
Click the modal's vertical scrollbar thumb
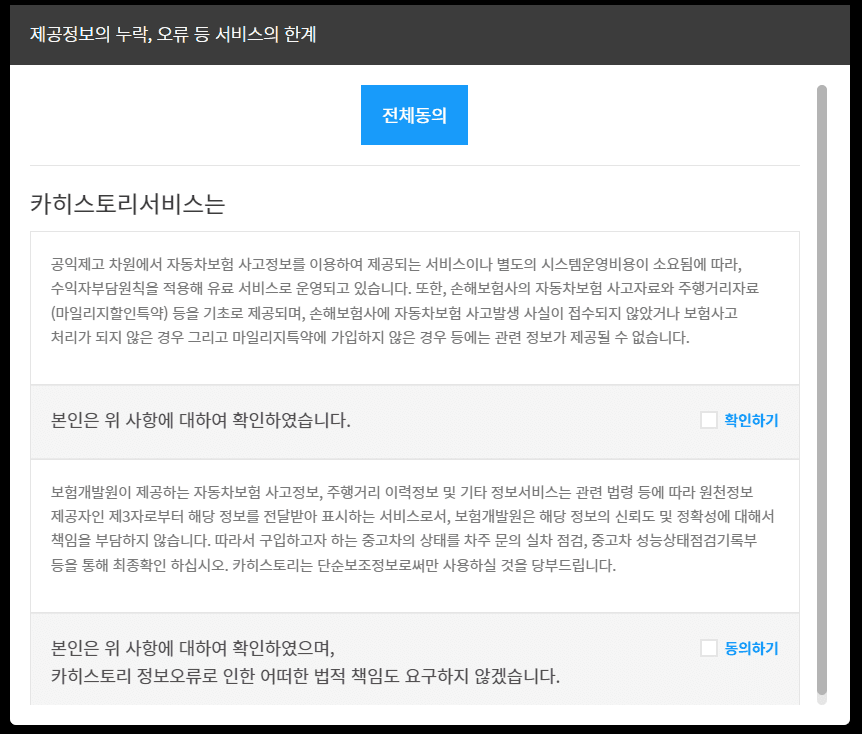(822, 390)
